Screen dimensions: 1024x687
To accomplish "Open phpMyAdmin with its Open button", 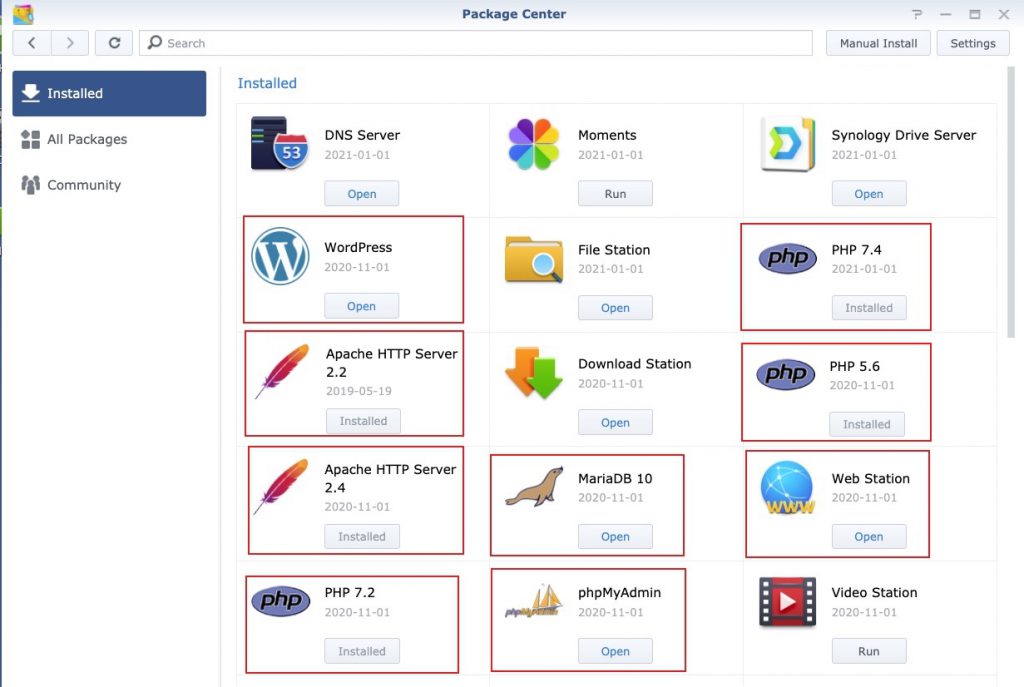I will click(615, 651).
